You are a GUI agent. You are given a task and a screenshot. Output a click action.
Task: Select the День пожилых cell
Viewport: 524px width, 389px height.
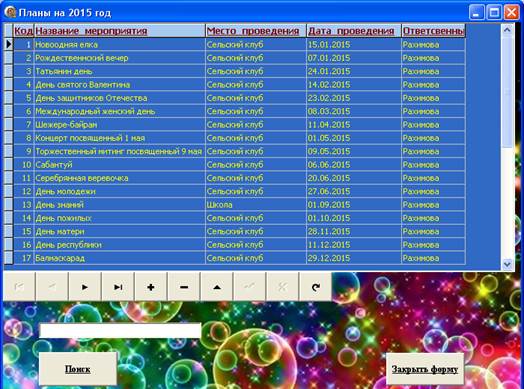(x=120, y=218)
